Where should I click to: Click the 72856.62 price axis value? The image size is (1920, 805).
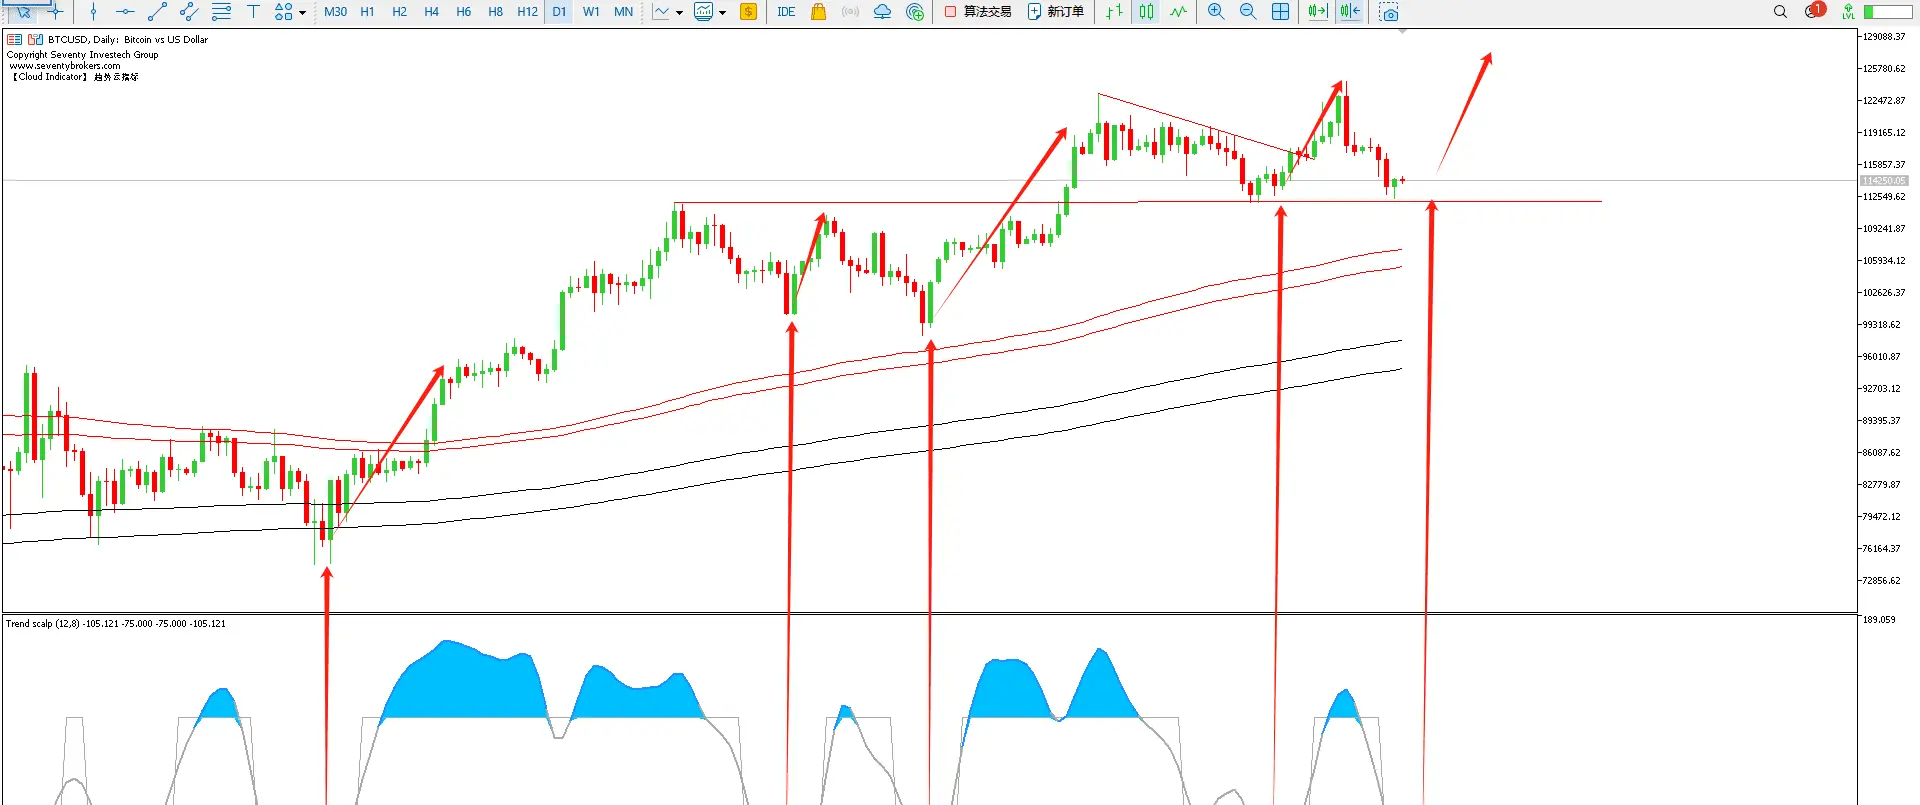(x=1881, y=581)
